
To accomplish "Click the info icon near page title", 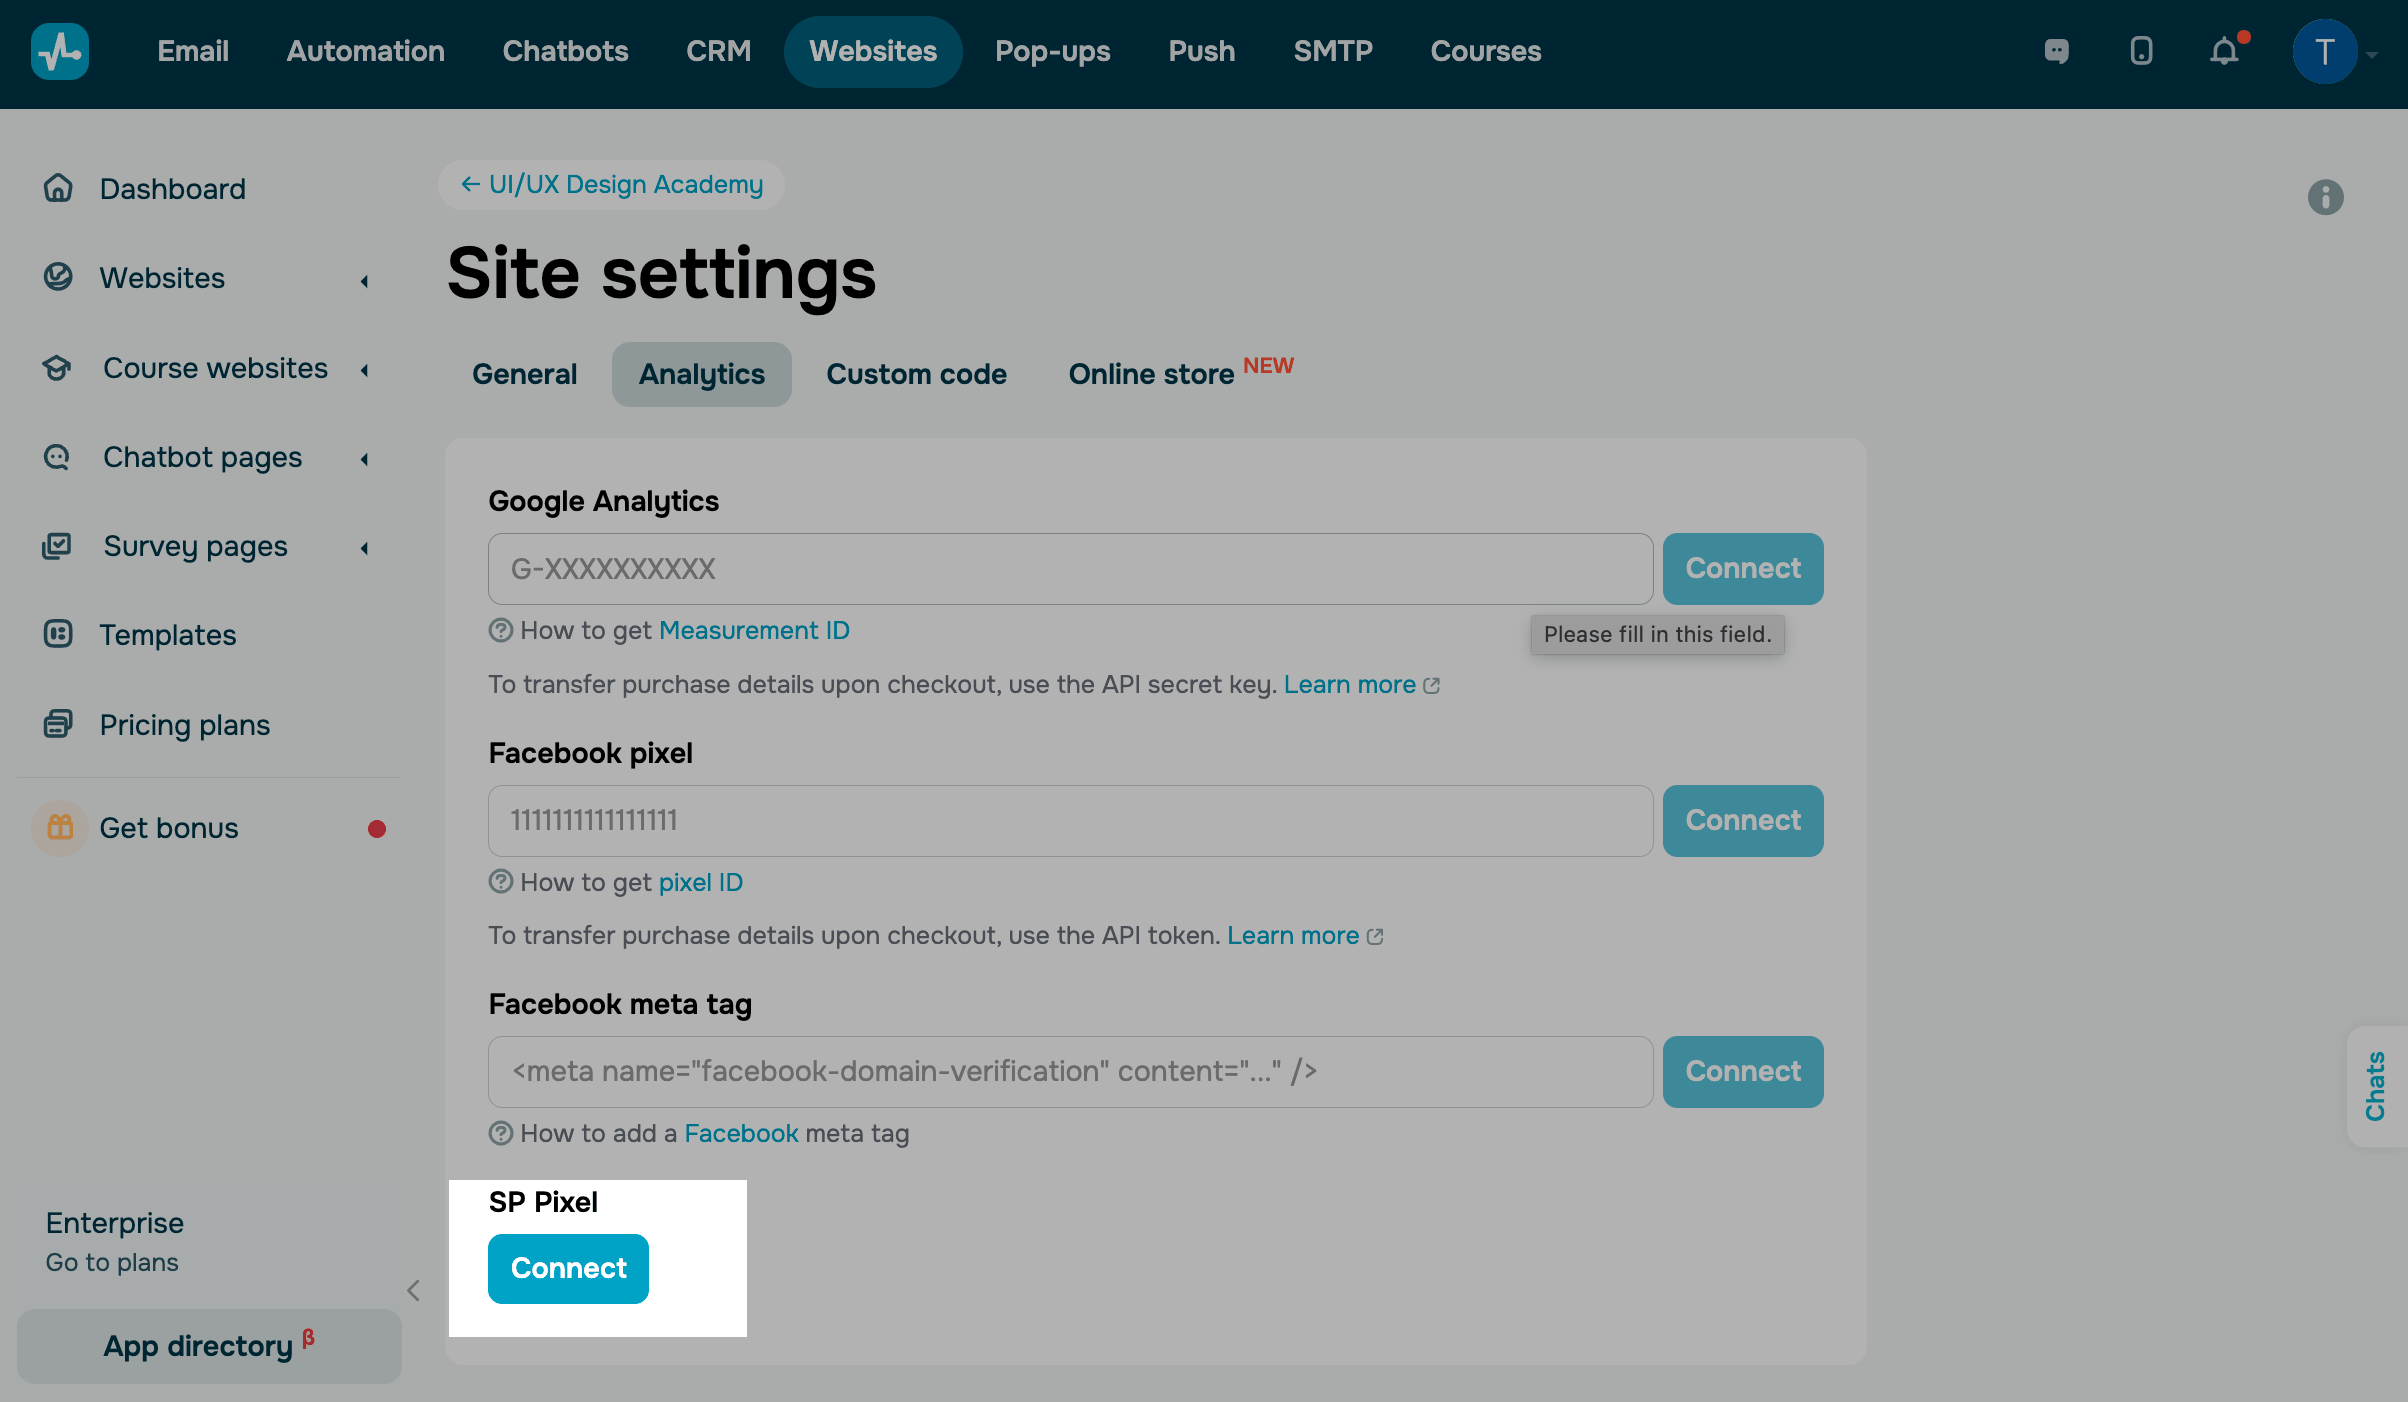I will pos(2325,197).
